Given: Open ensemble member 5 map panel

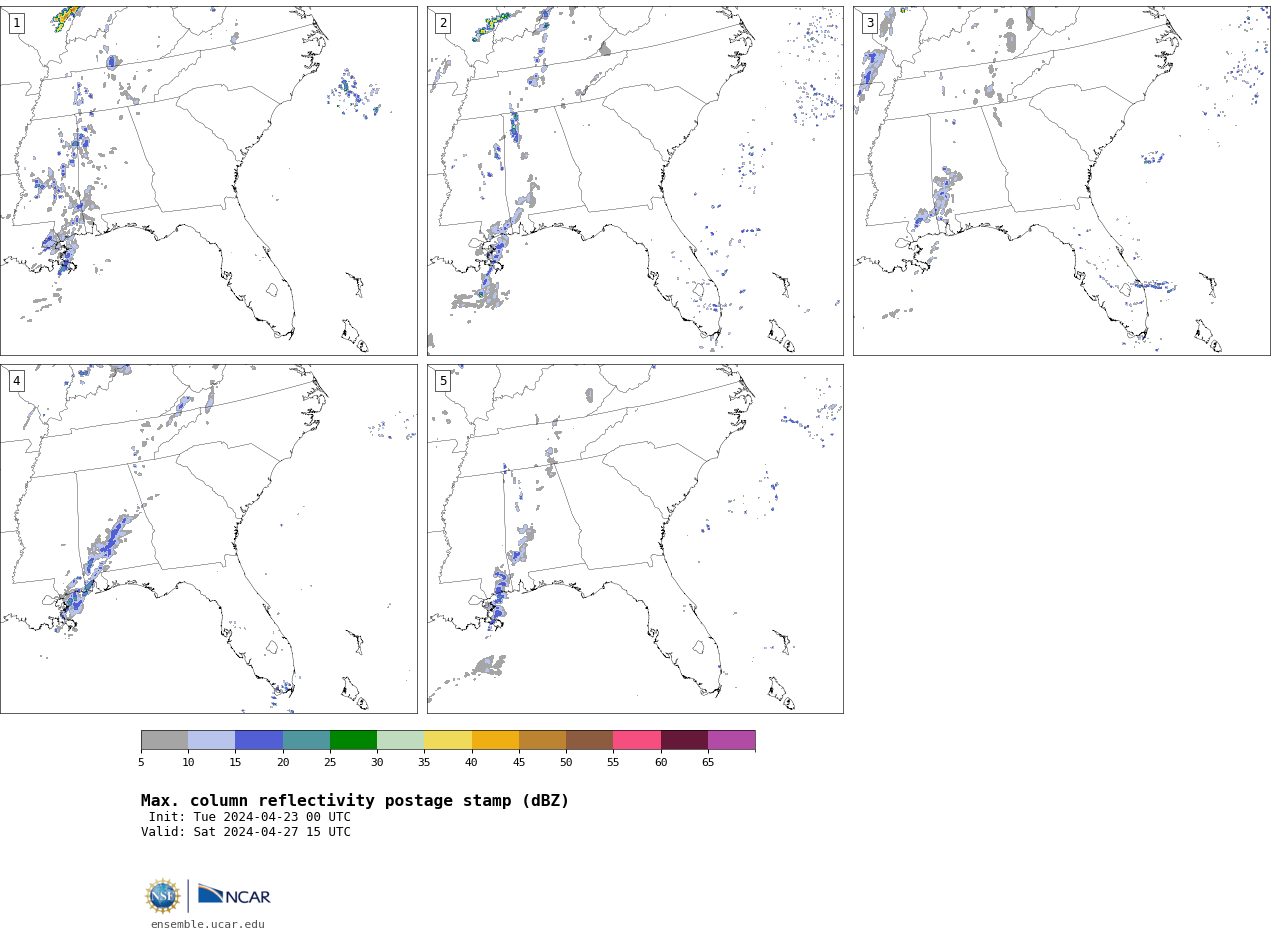Looking at the screenshot, I should (635, 539).
